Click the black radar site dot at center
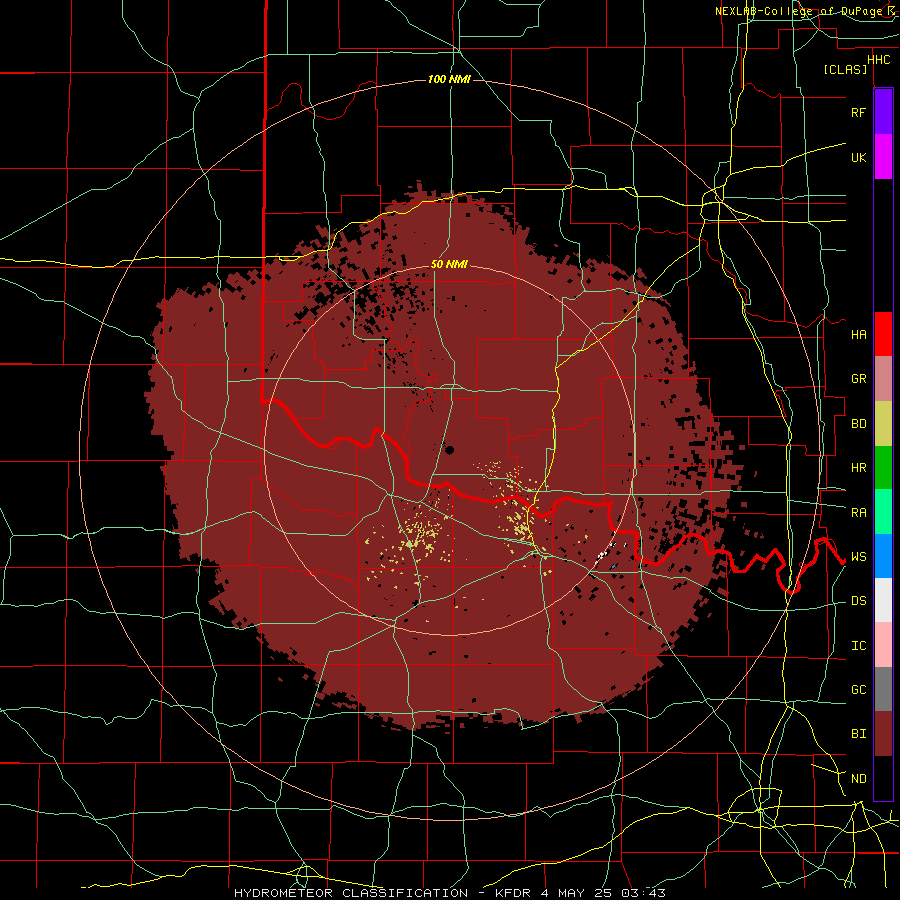900x900 pixels. coord(449,450)
